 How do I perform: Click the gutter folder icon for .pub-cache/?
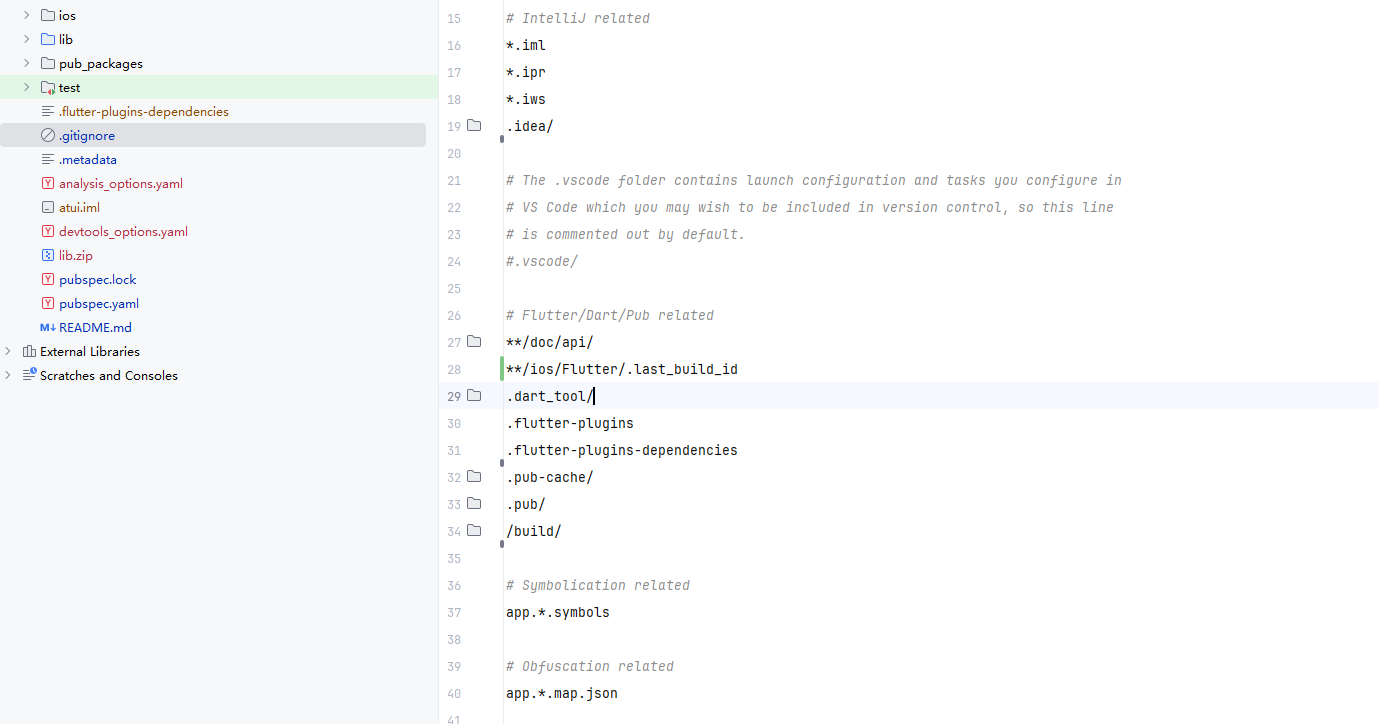tap(474, 477)
